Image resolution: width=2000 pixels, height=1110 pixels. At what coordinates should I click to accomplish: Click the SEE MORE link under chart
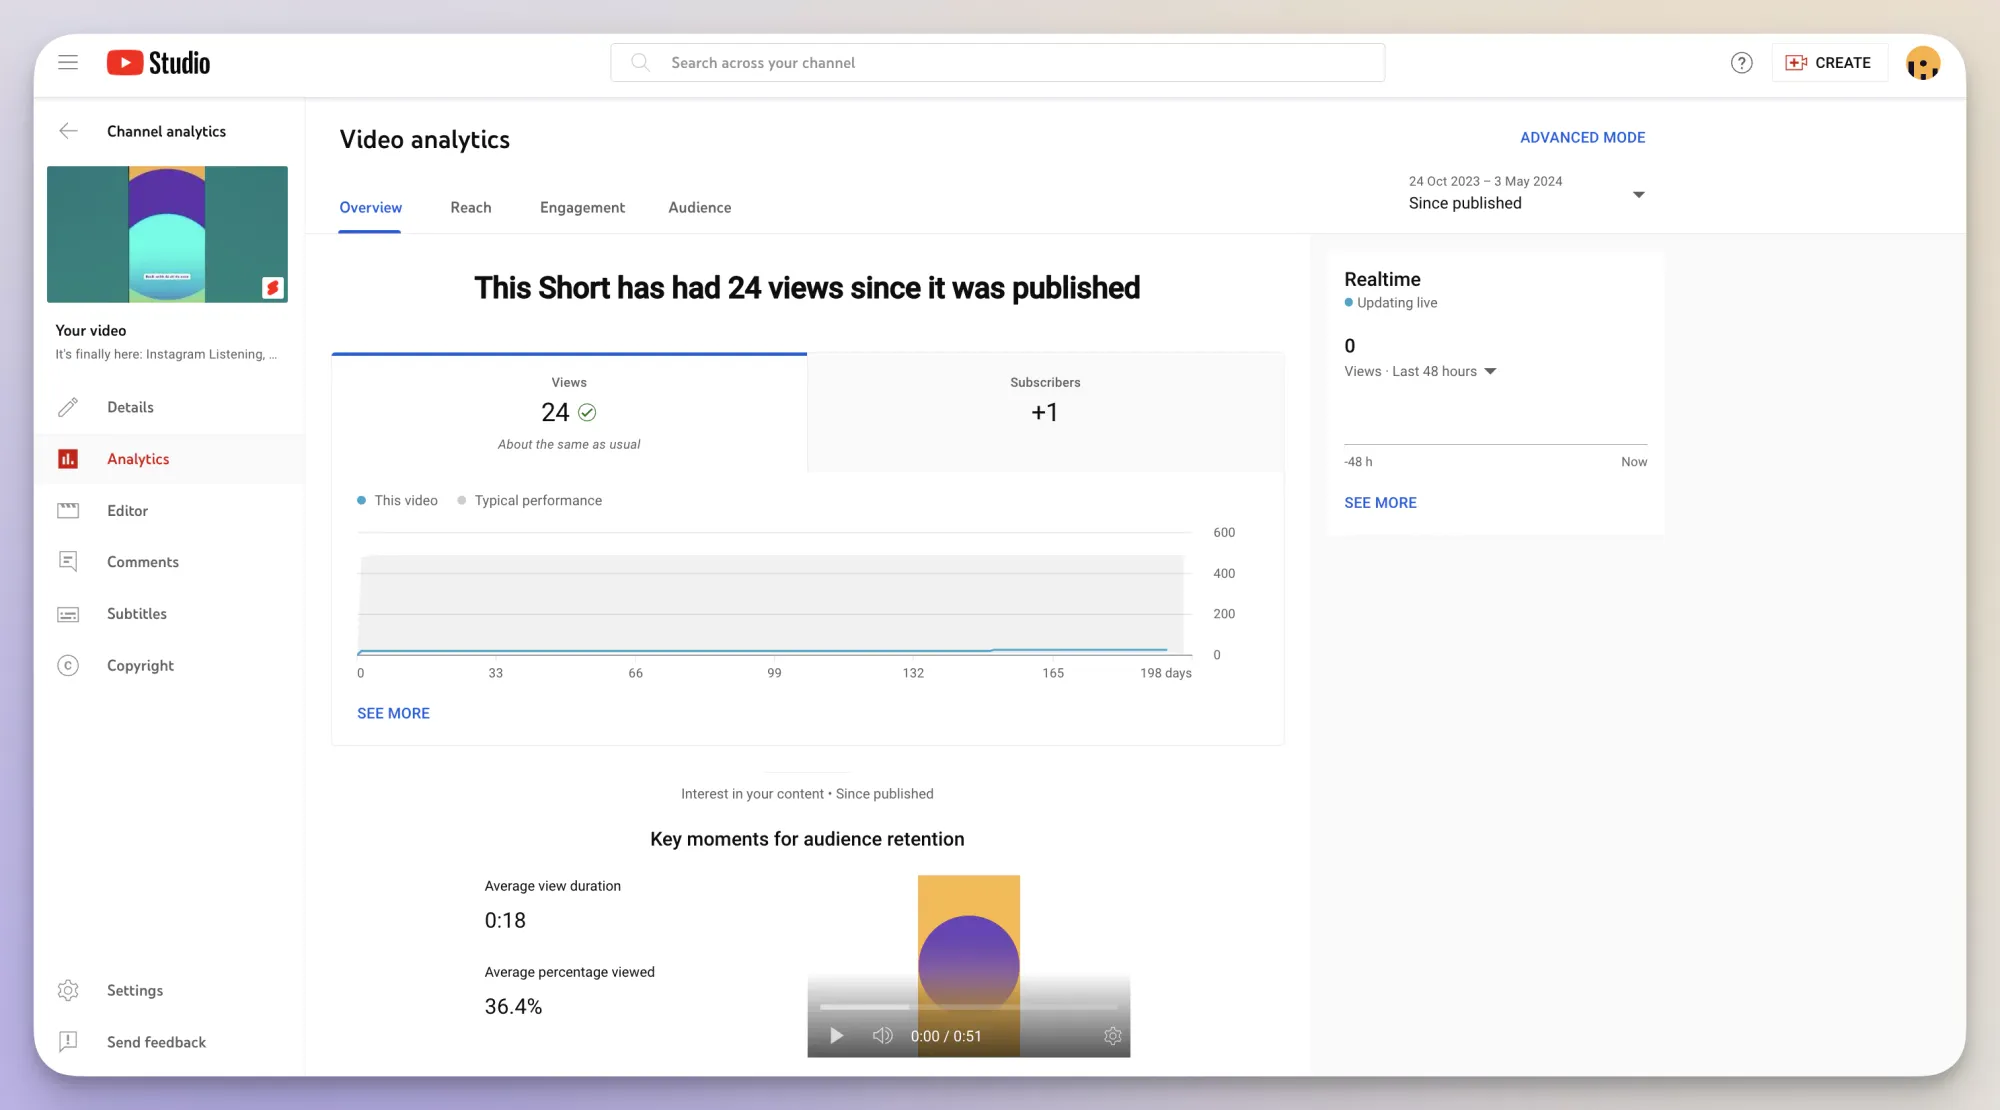[394, 714]
